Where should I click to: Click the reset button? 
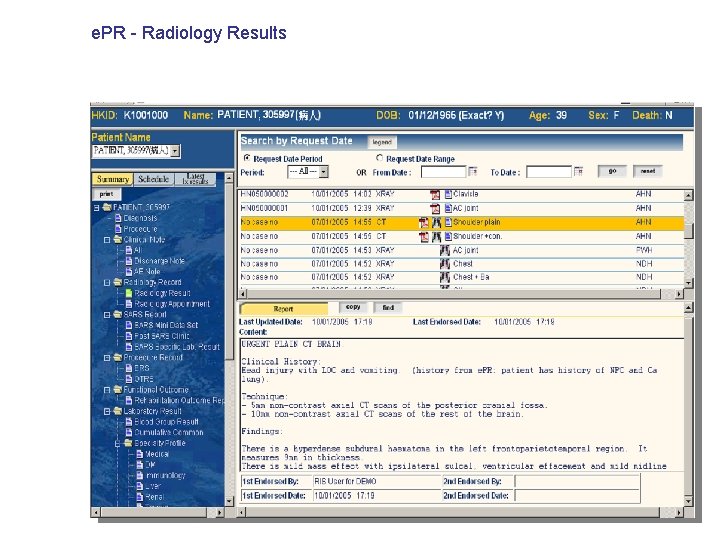647,171
